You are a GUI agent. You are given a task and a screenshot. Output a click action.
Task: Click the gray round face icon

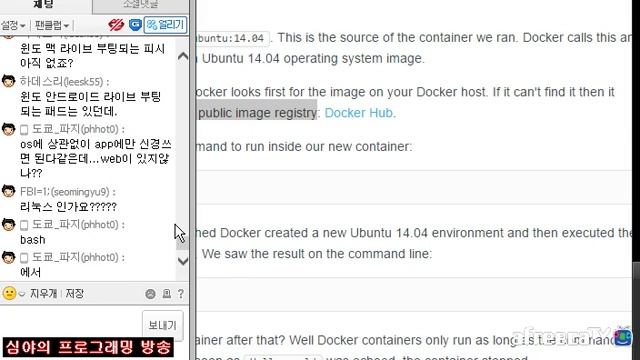point(151,294)
